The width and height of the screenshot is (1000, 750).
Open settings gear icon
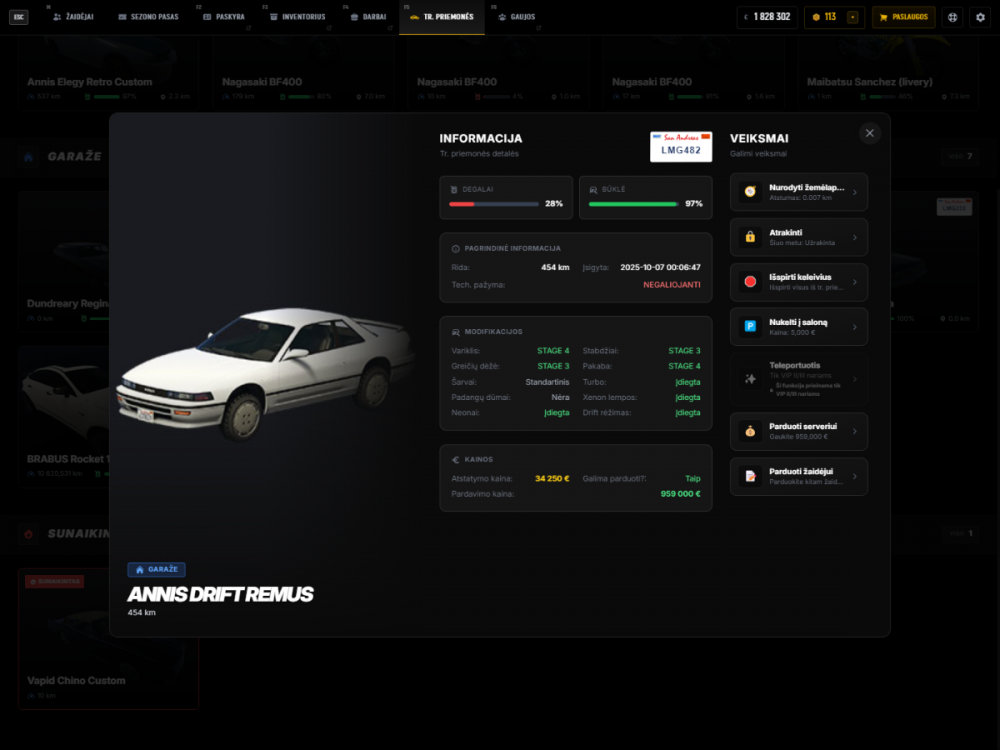[x=980, y=17]
